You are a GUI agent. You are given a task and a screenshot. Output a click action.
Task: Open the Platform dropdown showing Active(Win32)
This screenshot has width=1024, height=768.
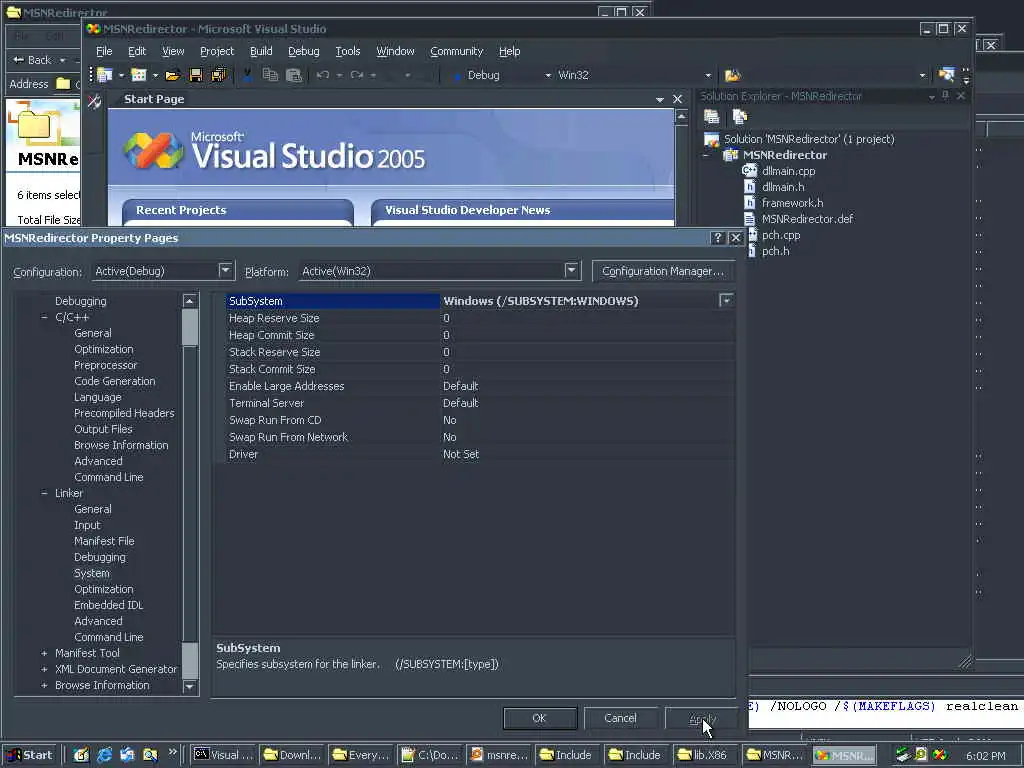point(571,270)
